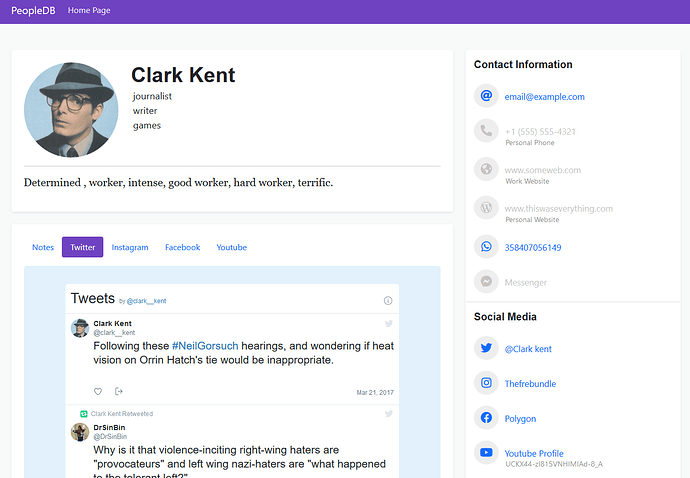Click Twitter bird icon on Clark Kent tweet
This screenshot has height=478, width=690.
point(389,324)
